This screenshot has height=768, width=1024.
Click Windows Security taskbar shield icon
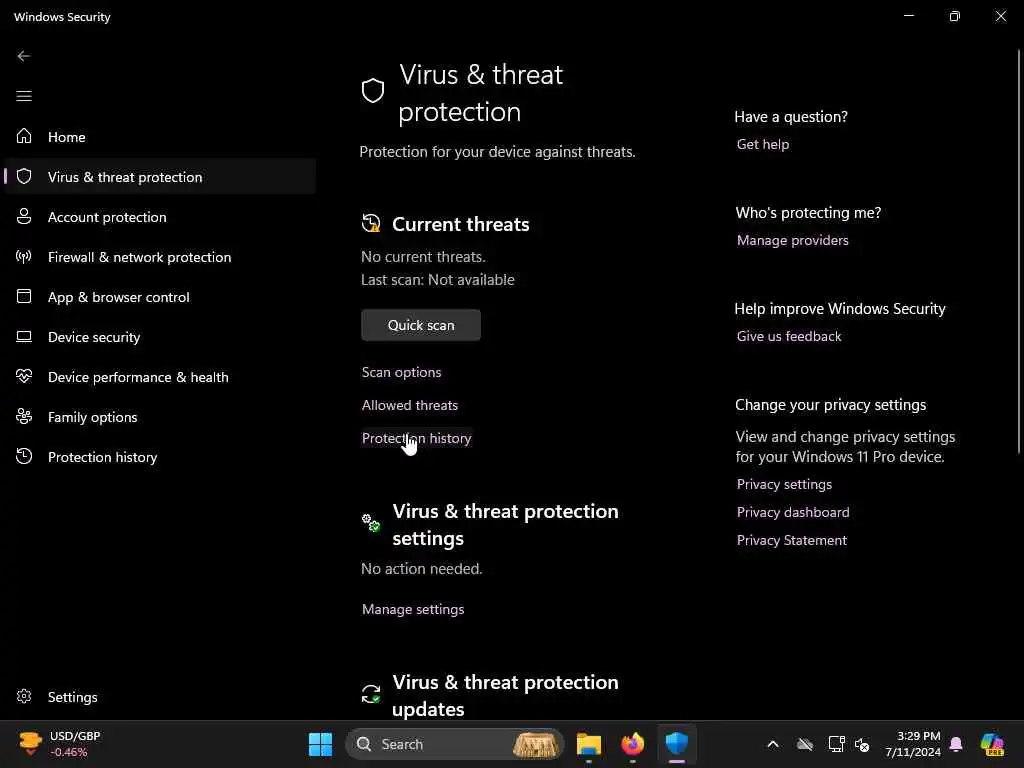click(x=677, y=743)
